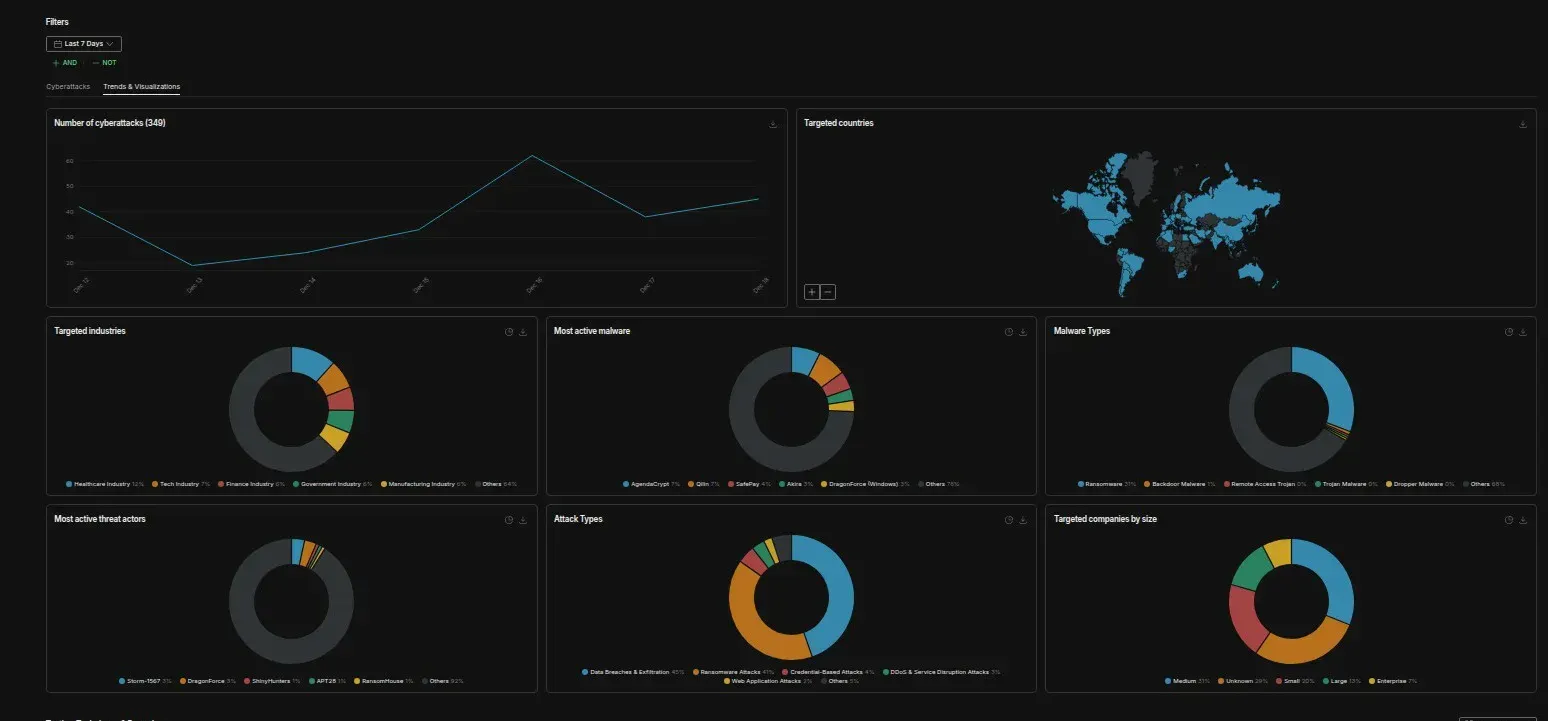
Task: Click the clock icon on Most active malware panel
Action: [x=1008, y=331]
